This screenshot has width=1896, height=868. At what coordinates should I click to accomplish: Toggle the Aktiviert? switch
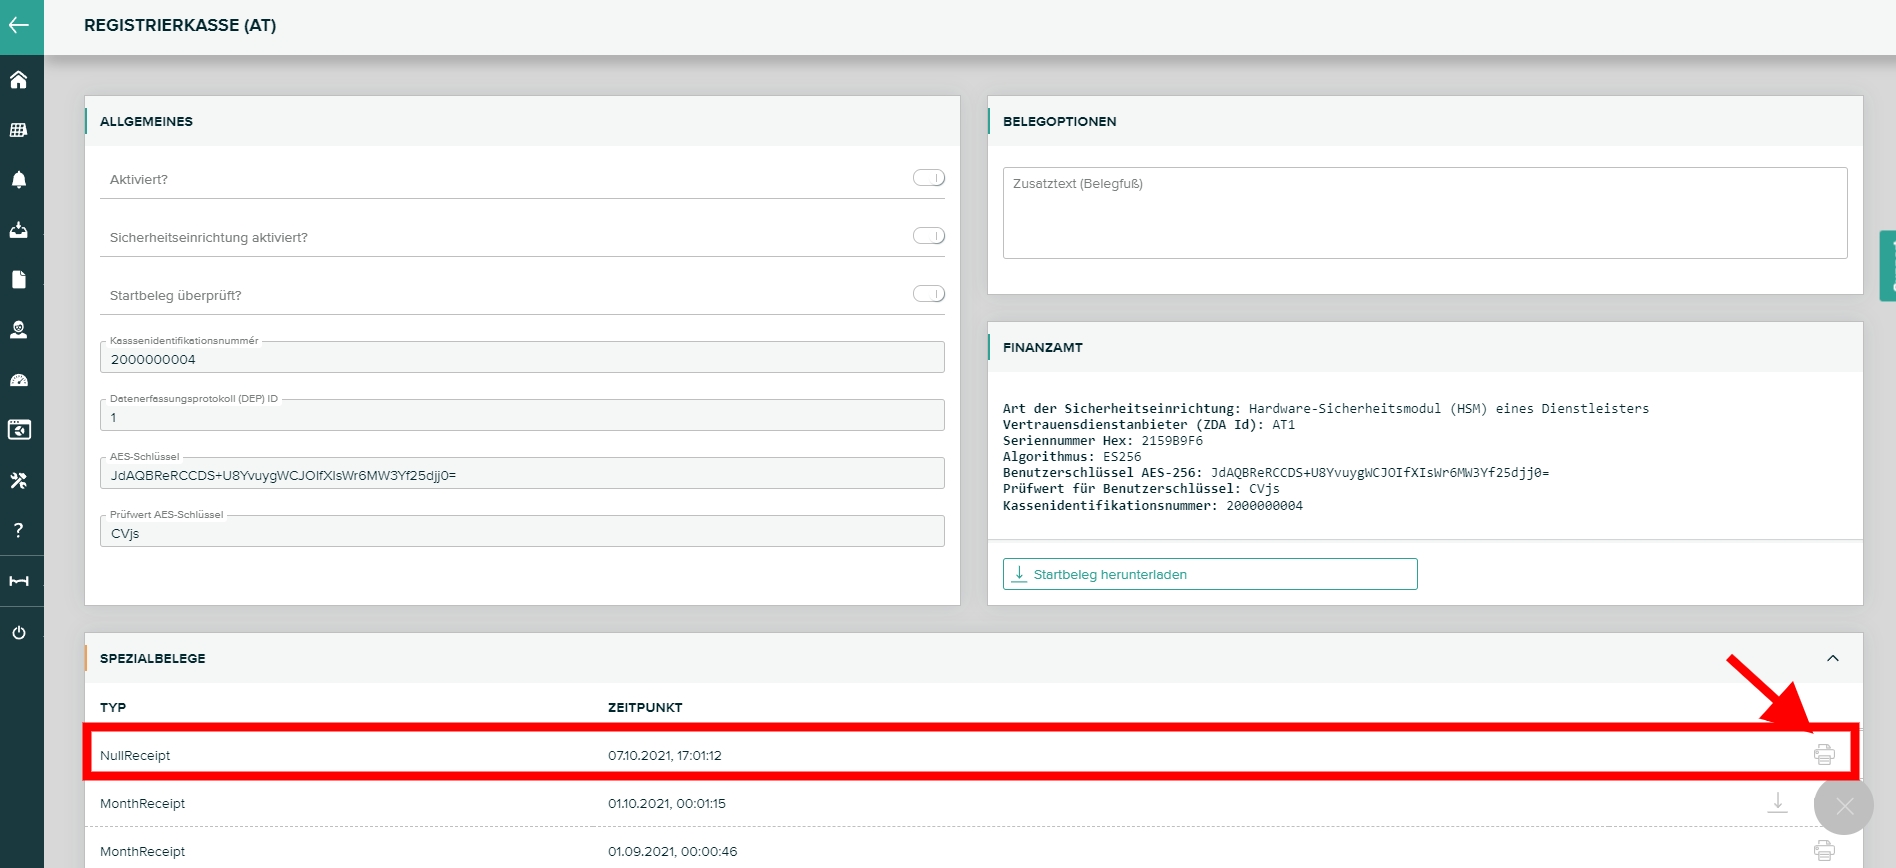929,178
